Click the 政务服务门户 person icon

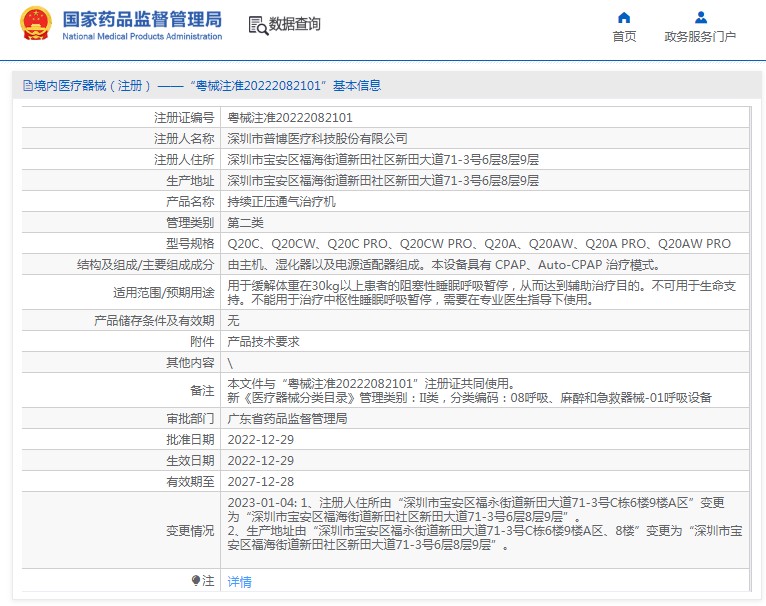(x=700, y=17)
